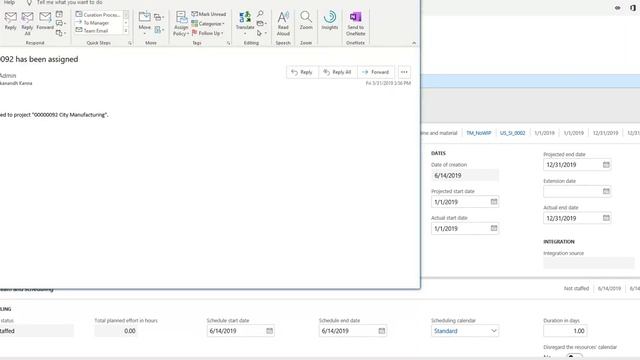Expand the Quick Steps dialog launcher
The height and width of the screenshot is (360, 640).
[x=130, y=43]
